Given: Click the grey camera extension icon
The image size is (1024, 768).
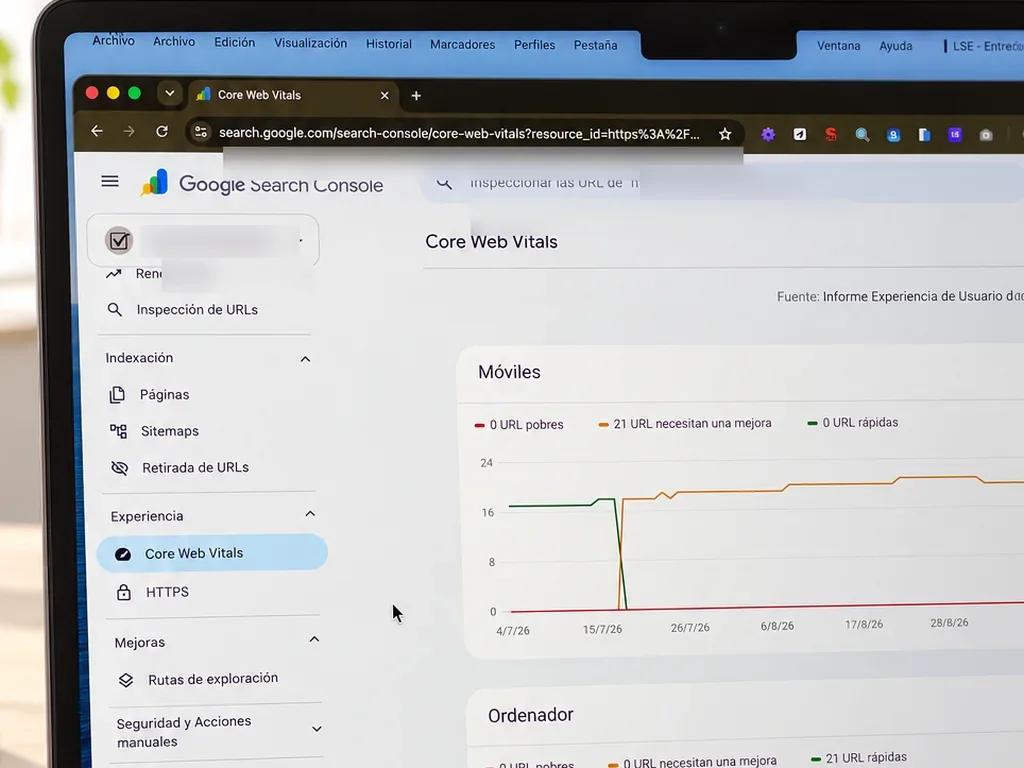Looking at the screenshot, I should pyautogui.click(x=986, y=135).
